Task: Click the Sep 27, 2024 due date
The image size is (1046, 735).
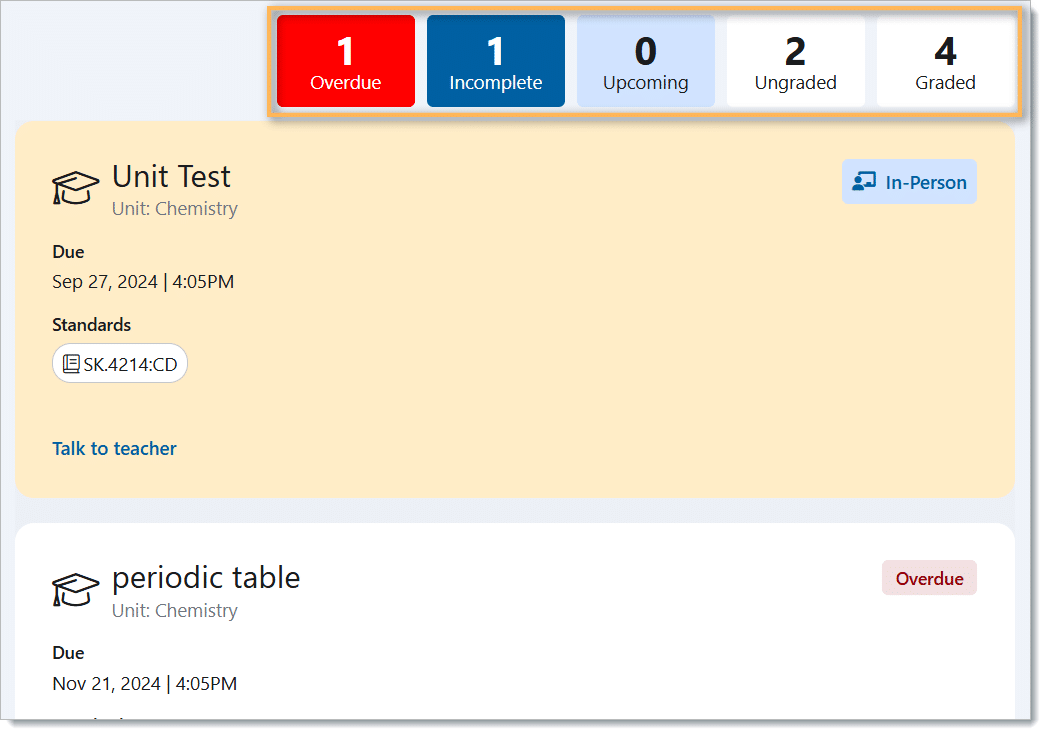Action: [143, 282]
